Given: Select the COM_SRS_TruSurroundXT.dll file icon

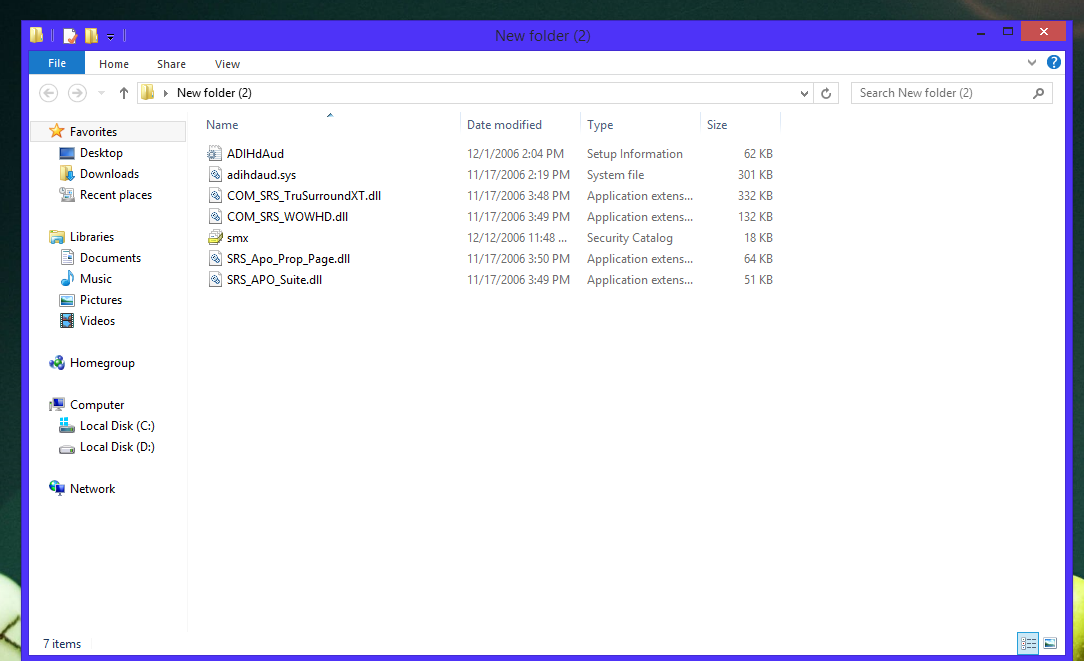Looking at the screenshot, I should [215, 196].
